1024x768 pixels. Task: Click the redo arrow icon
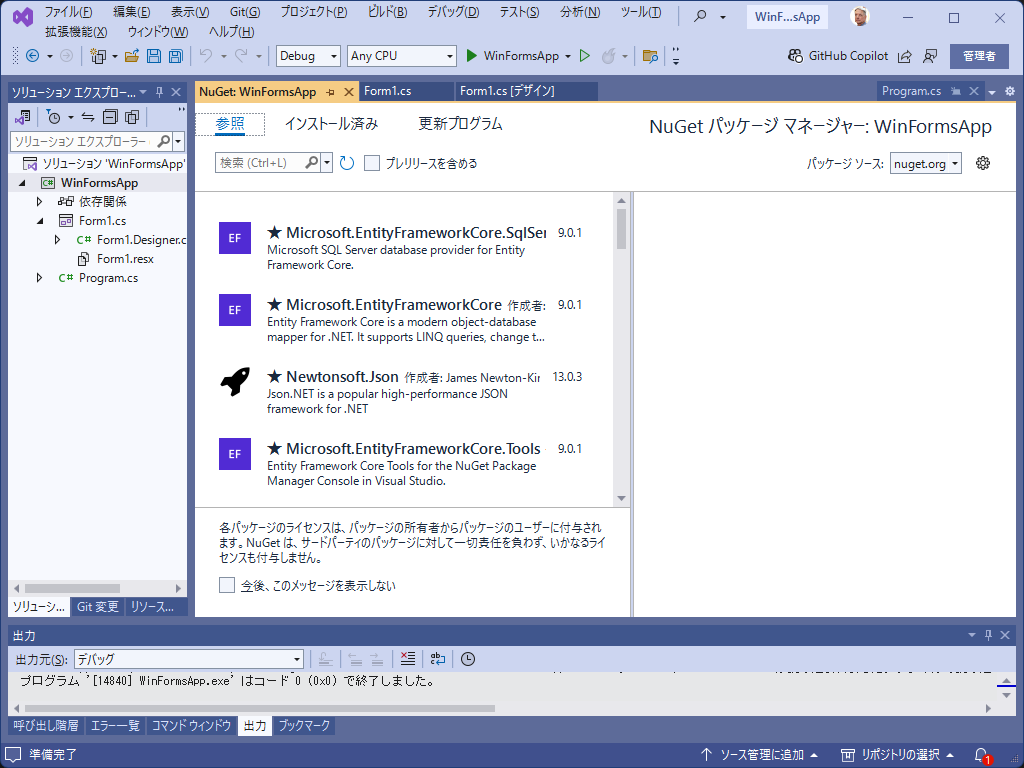(x=241, y=56)
